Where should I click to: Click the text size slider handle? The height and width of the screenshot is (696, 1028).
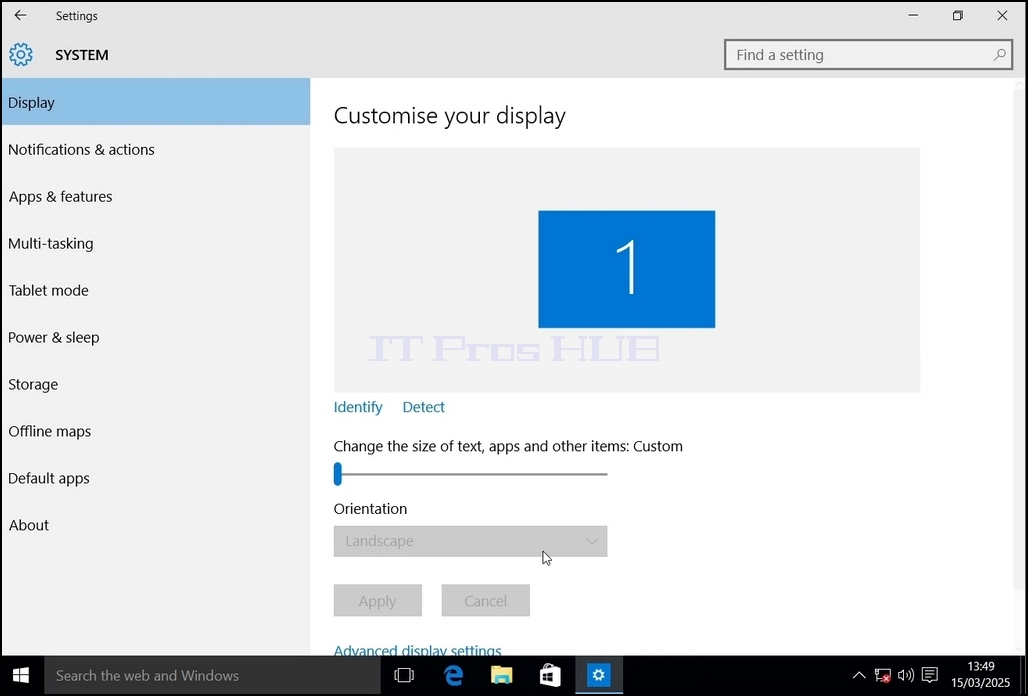pos(338,474)
